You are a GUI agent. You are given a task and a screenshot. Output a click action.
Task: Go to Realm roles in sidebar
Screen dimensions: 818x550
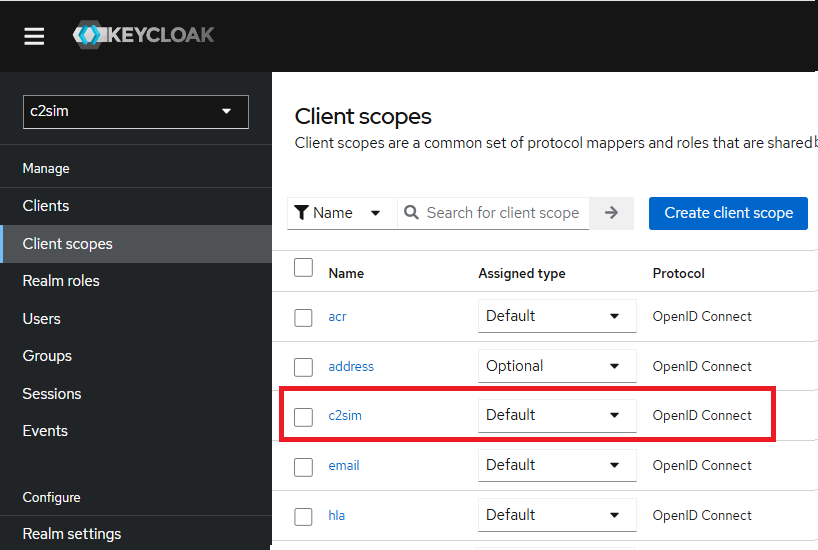pyautogui.click(x=61, y=281)
